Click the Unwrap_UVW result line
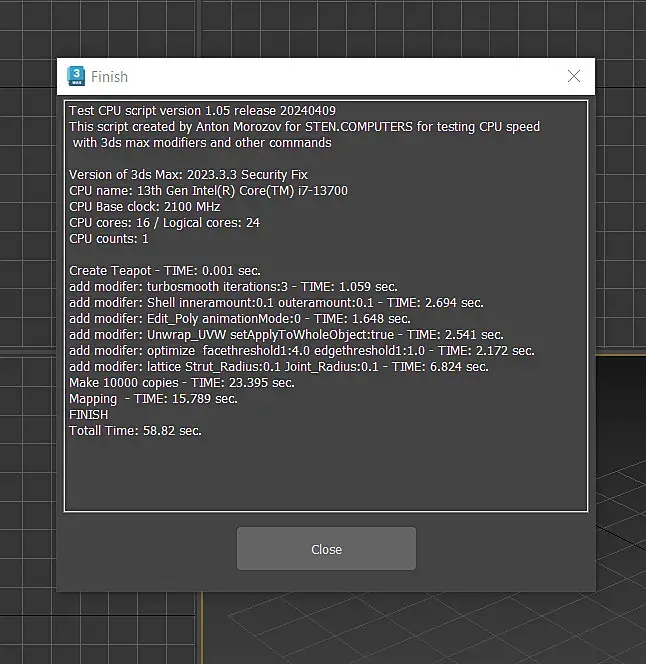 (x=286, y=335)
